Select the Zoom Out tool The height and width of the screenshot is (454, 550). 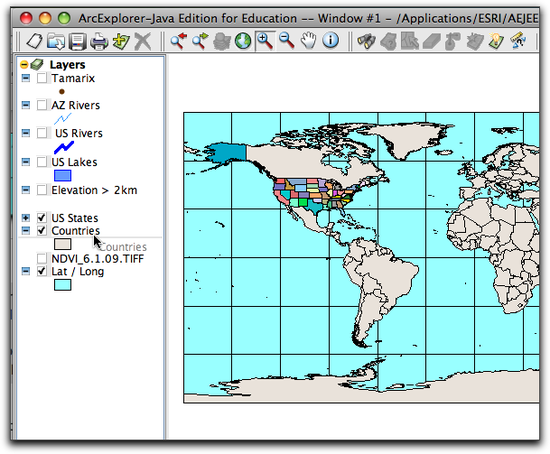pyautogui.click(x=287, y=41)
